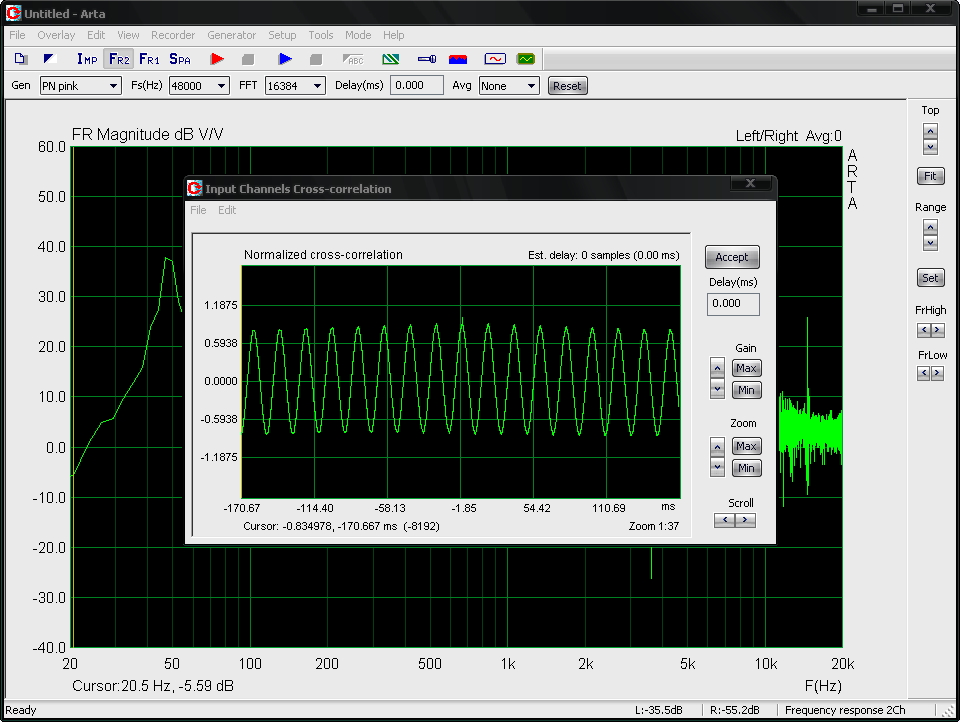Viewport: 960px width, 722px height.
Task: Toggle the Fr2 dual-channel mode button
Action: [118, 59]
